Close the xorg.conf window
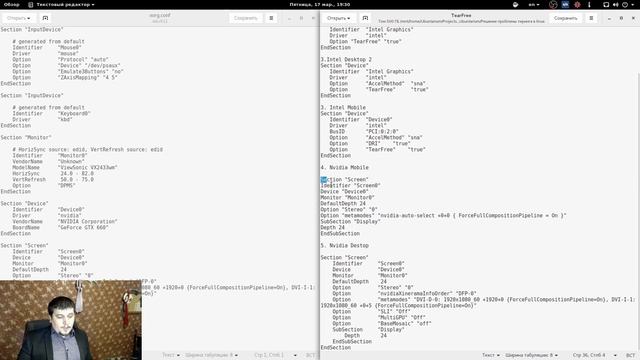 (x=313, y=18)
